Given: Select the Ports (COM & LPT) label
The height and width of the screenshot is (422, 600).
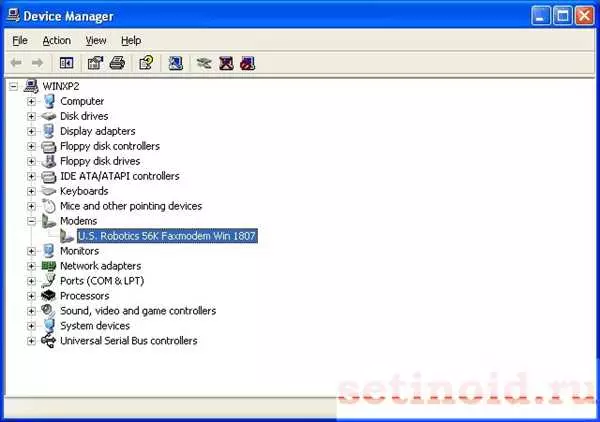Looking at the screenshot, I should (102, 281).
